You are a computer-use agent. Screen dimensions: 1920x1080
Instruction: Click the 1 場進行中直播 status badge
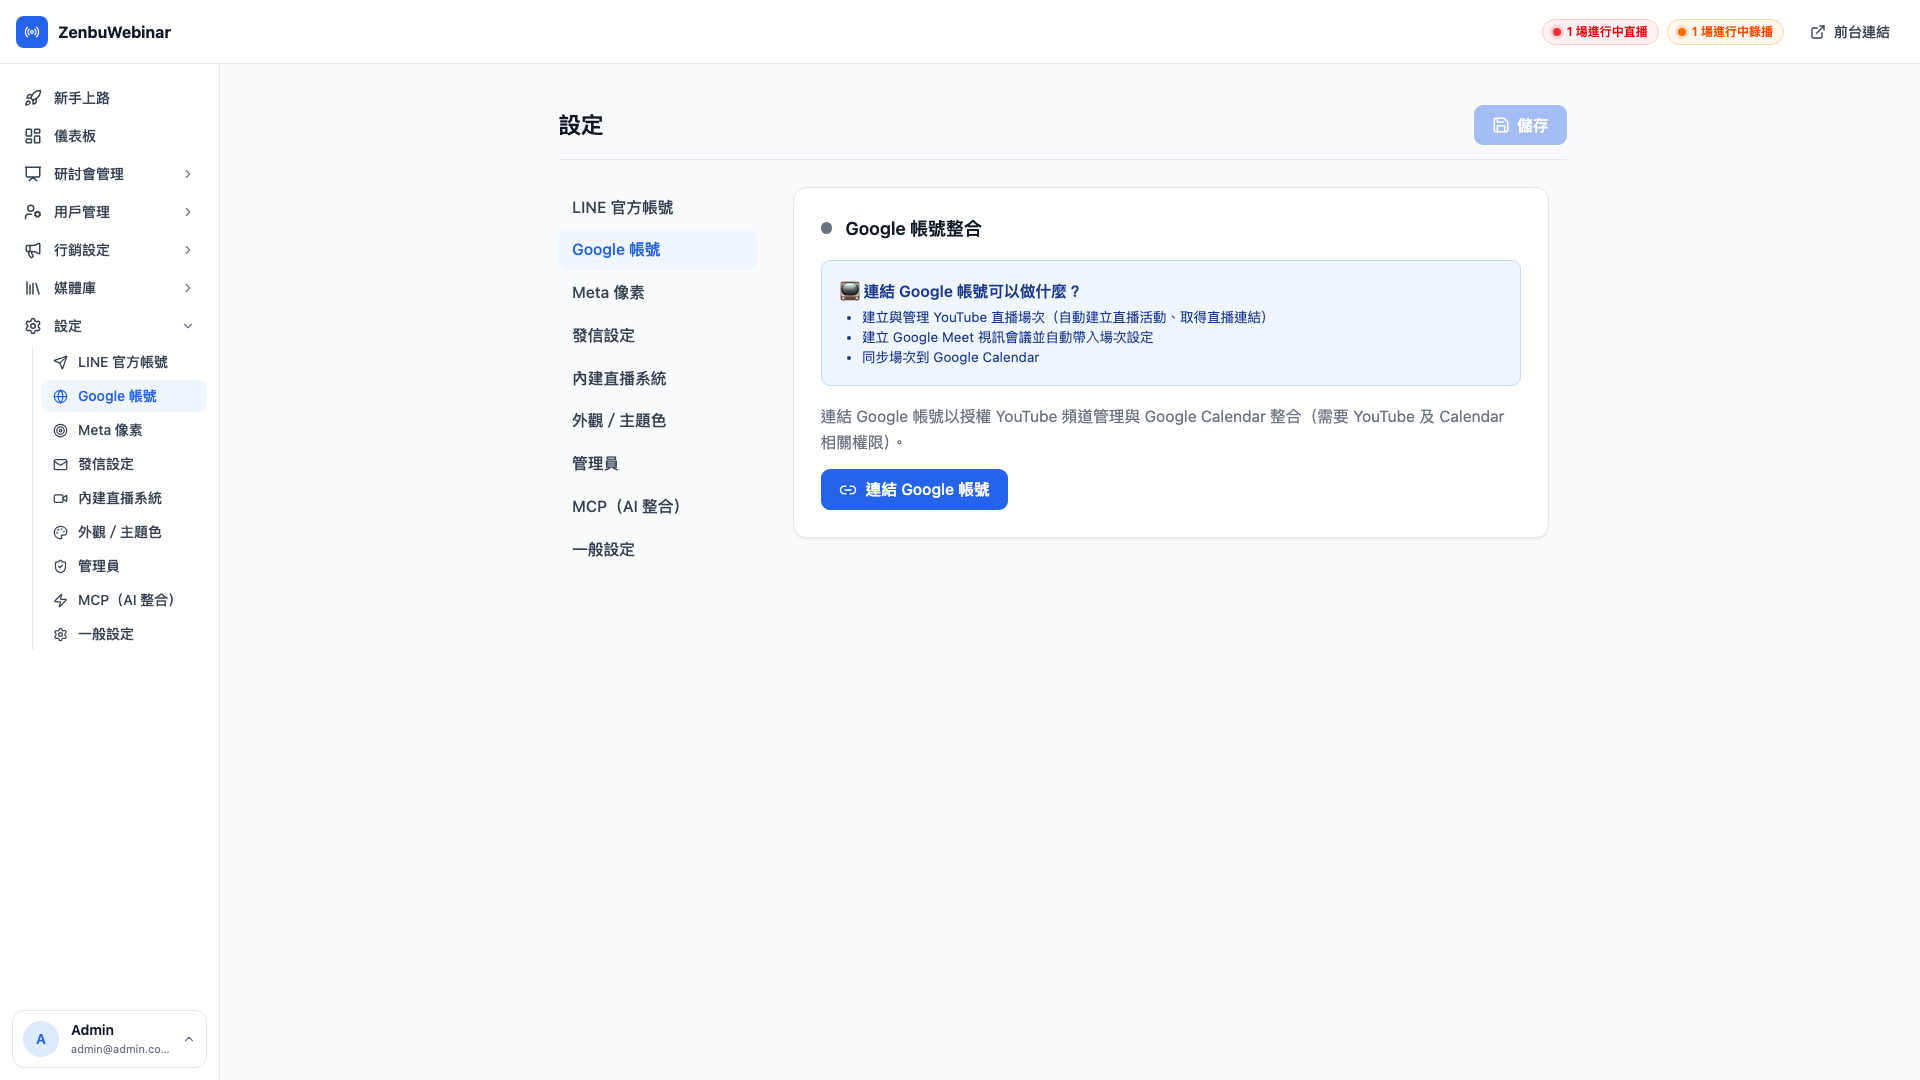click(1600, 32)
